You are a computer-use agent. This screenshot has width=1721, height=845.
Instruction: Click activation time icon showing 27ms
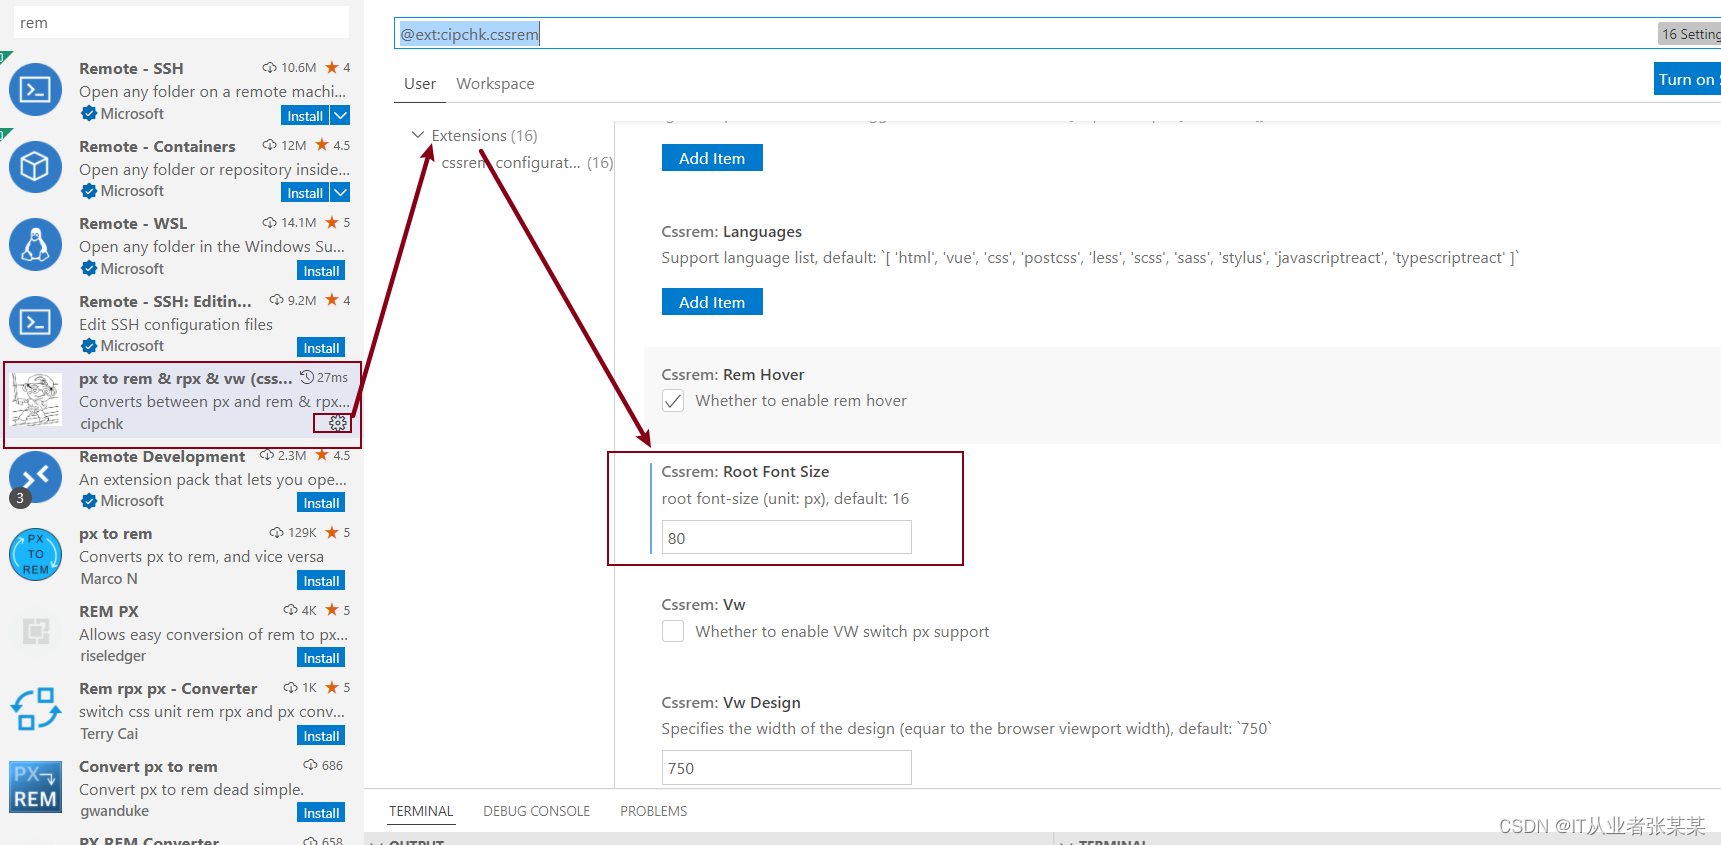click(x=307, y=378)
